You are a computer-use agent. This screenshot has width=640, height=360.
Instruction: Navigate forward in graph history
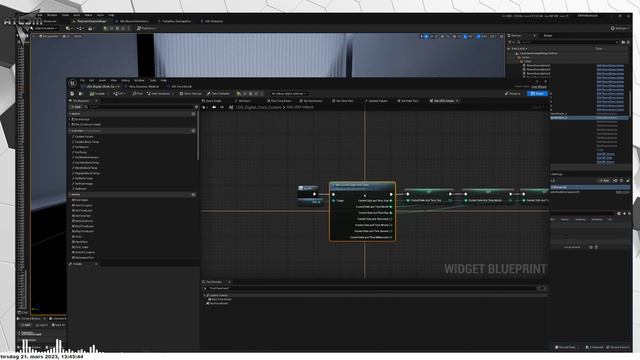[x=222, y=107]
